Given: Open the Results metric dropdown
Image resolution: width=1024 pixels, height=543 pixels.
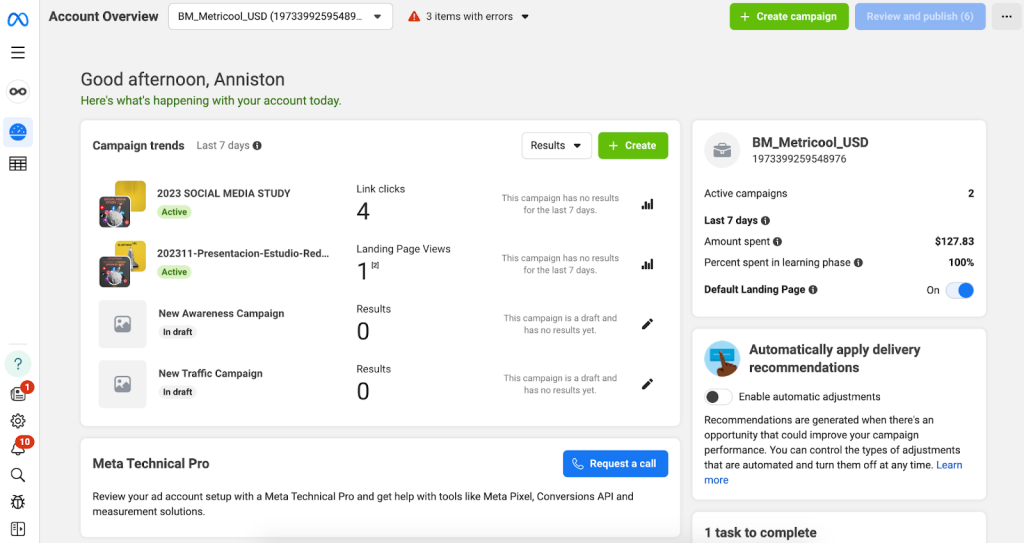Looking at the screenshot, I should [x=556, y=146].
